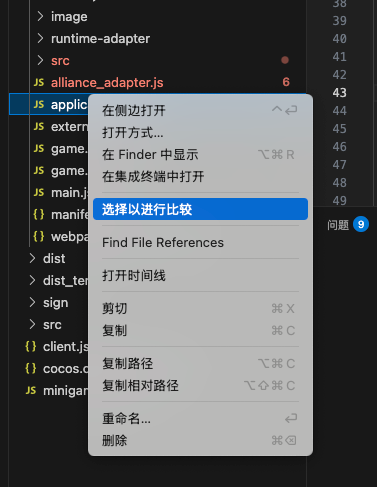Expand the image folder
The height and width of the screenshot is (487, 377).
[40, 16]
